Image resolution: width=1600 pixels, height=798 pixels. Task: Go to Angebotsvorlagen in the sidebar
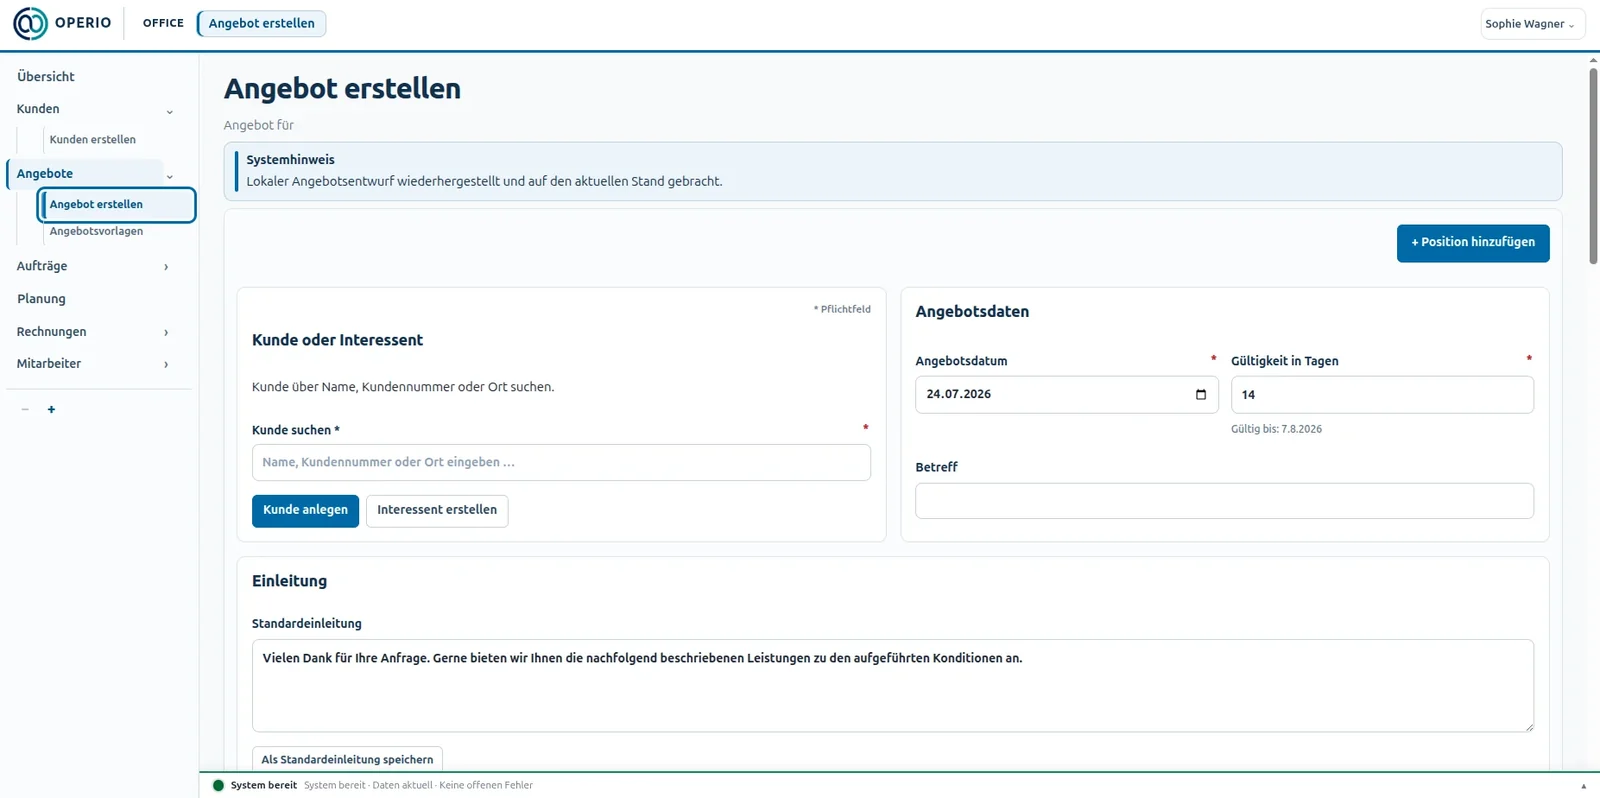click(x=96, y=231)
